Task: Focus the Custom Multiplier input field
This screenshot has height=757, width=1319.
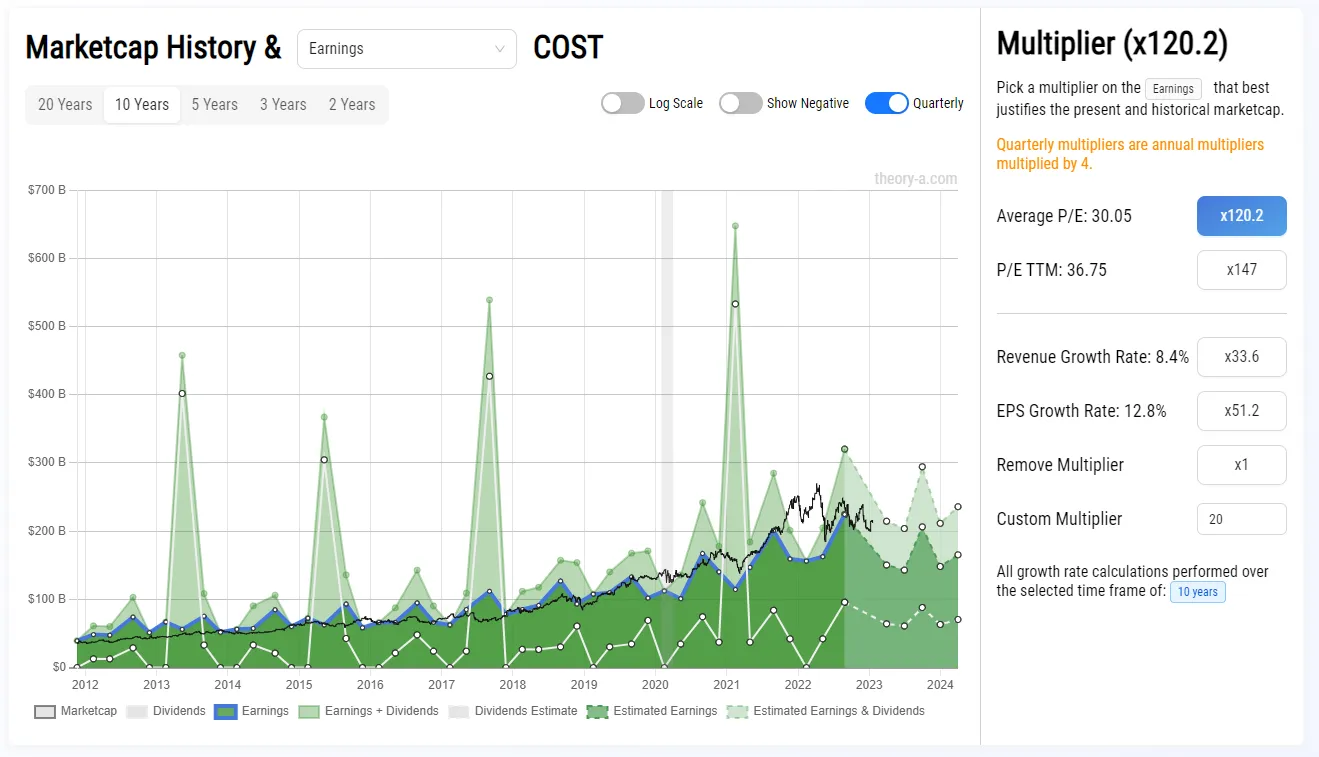Action: point(1241,519)
